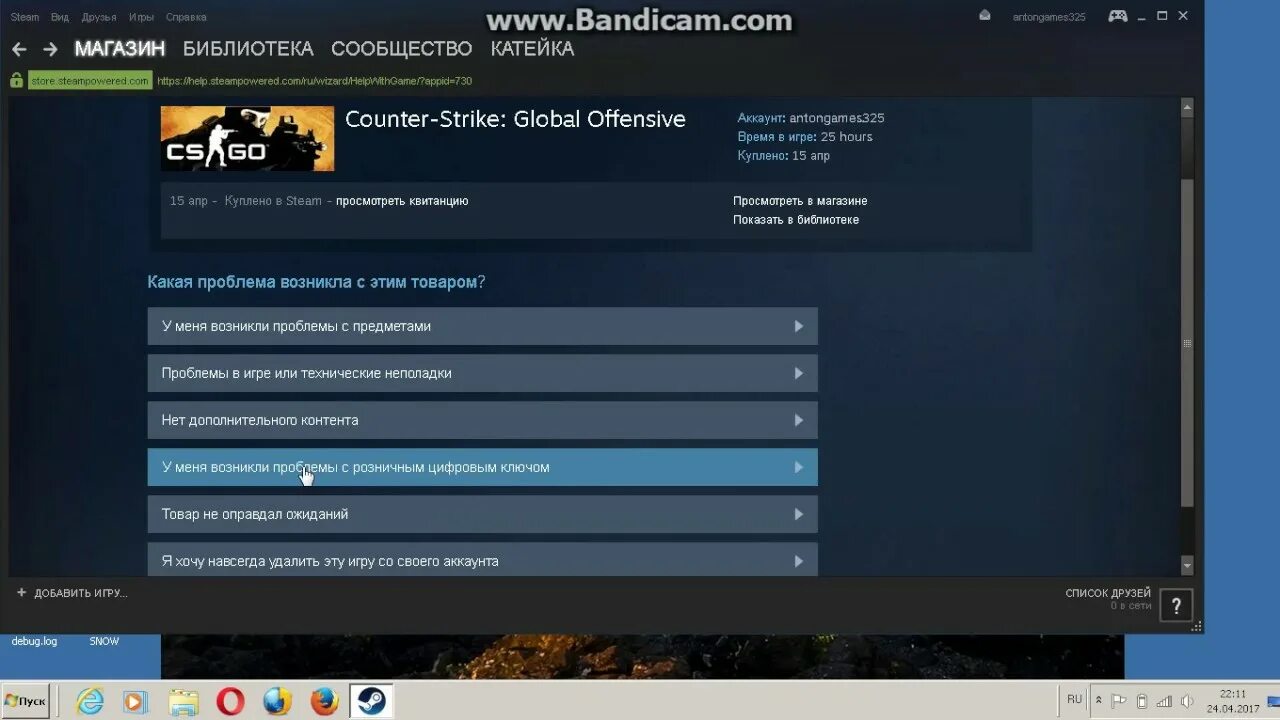The image size is (1280, 720).
Task: Click arrow on проблемы с предметами row
Action: (x=798, y=326)
